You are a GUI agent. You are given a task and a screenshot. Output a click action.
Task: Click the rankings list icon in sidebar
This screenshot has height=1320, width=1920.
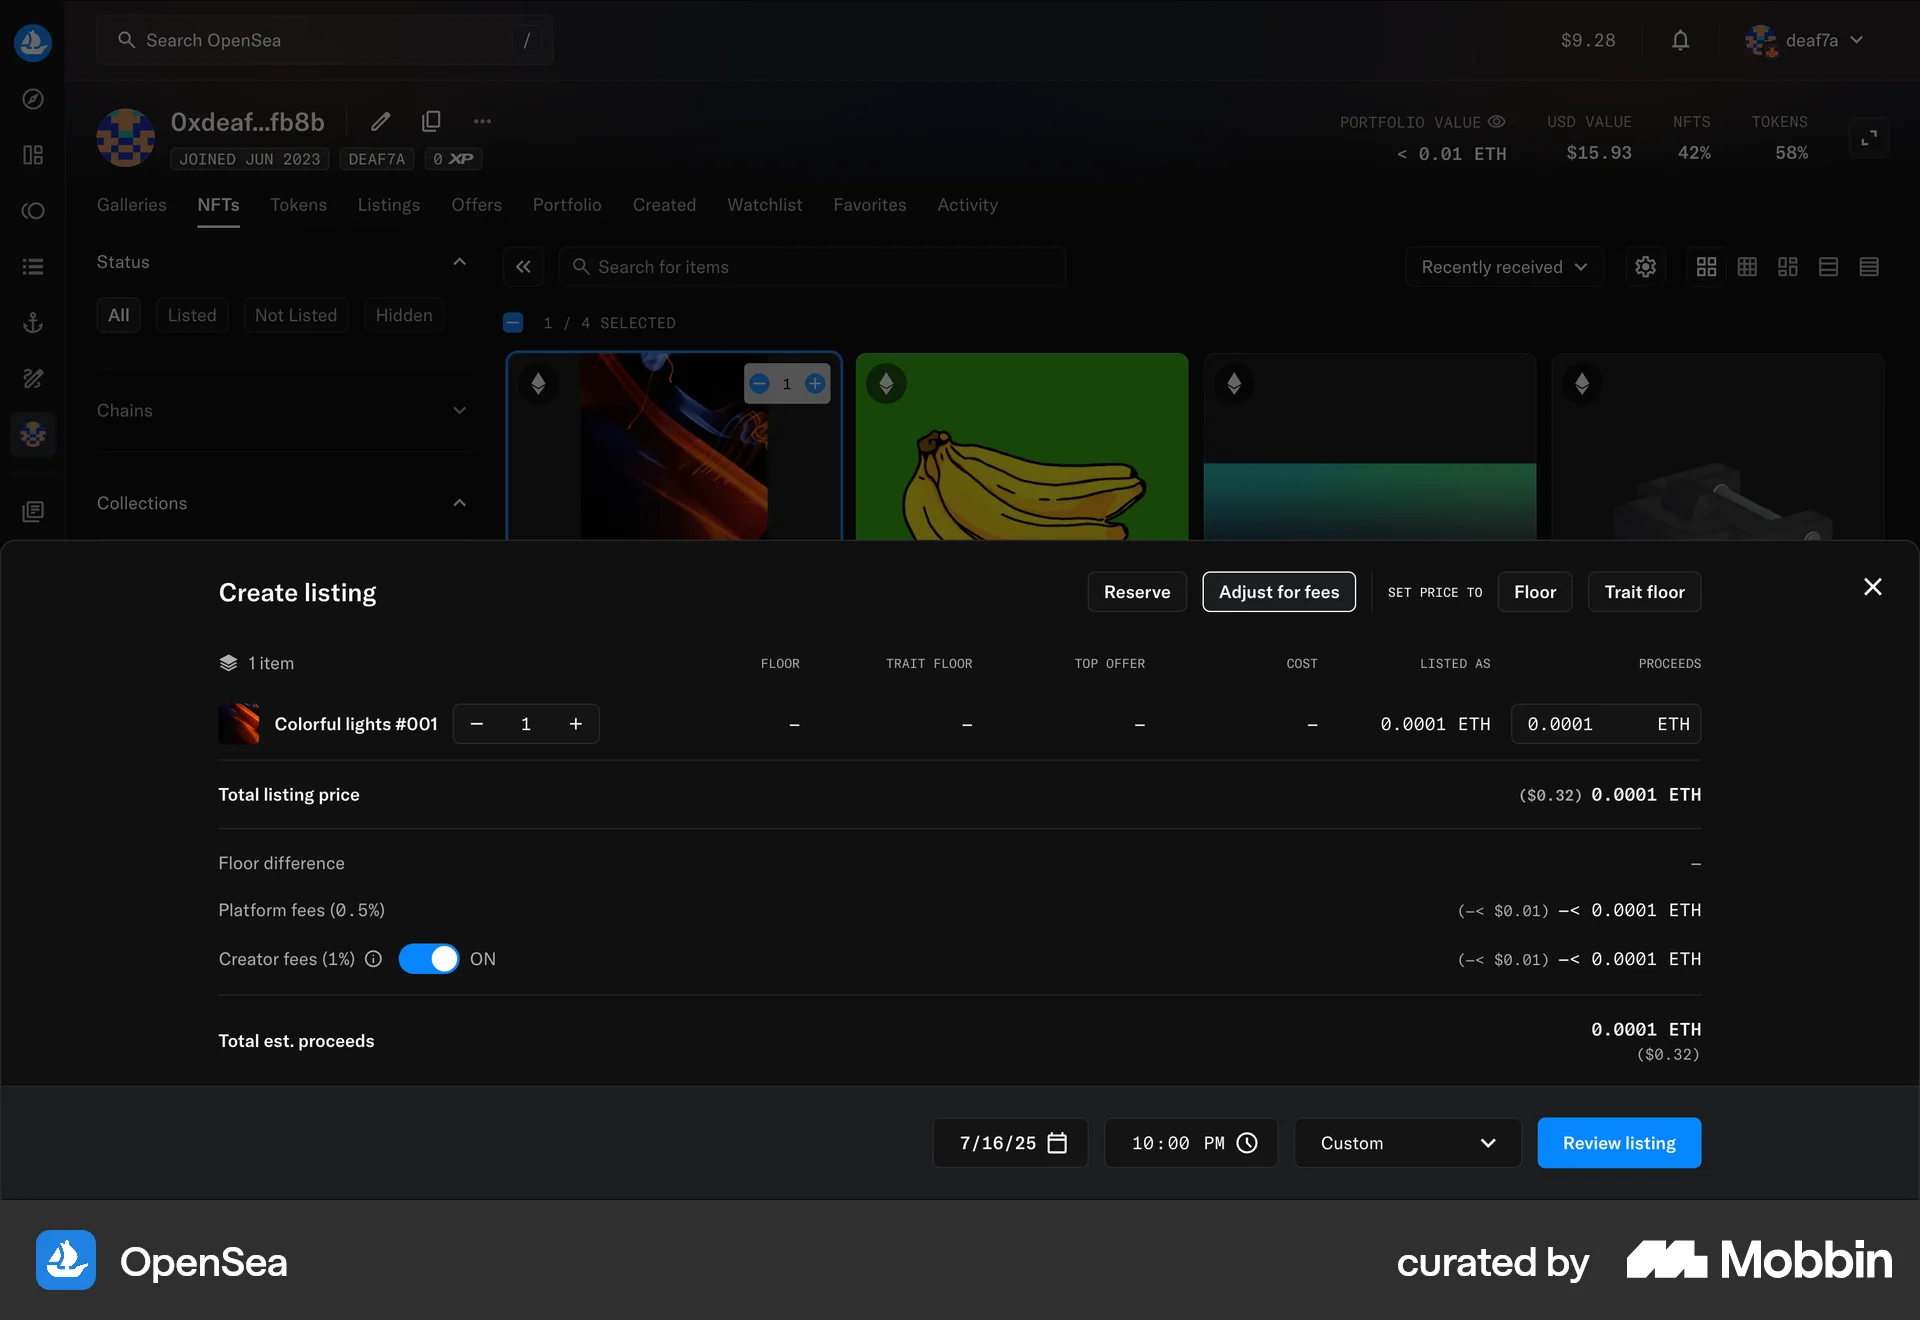coord(33,266)
